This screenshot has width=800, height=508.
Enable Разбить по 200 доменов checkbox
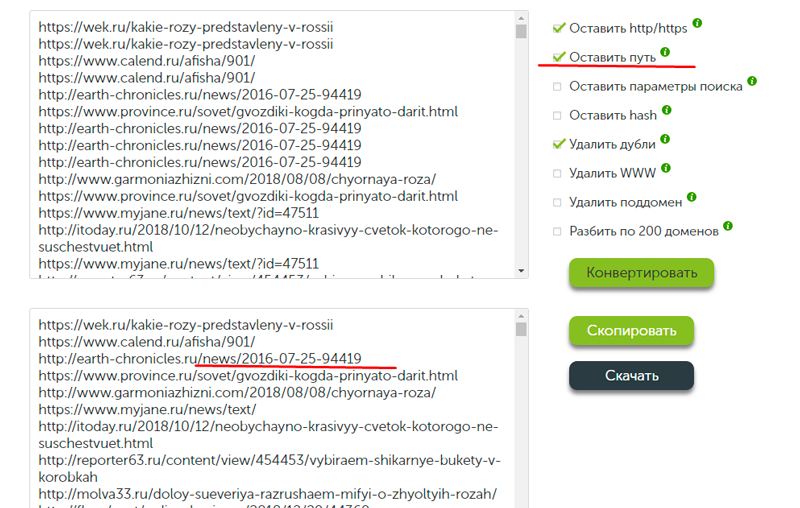[x=557, y=232]
